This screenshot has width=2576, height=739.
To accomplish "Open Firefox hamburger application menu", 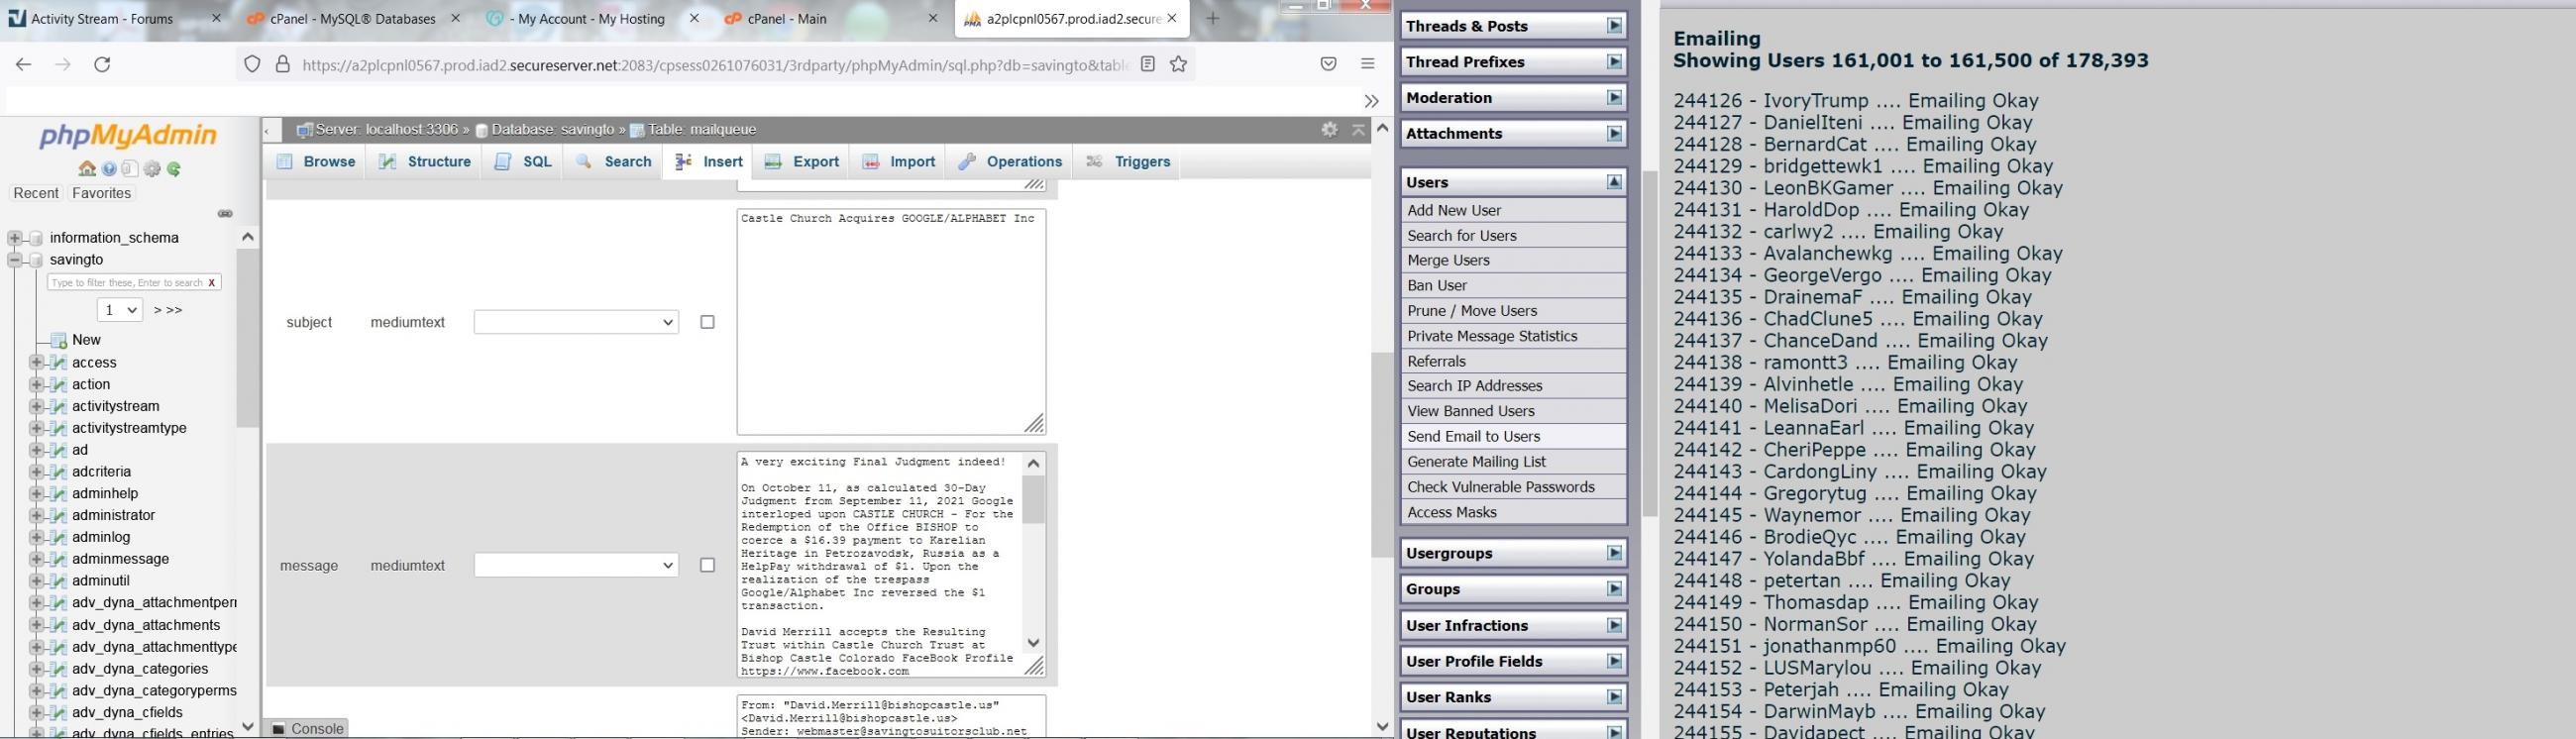I will pyautogui.click(x=1368, y=64).
